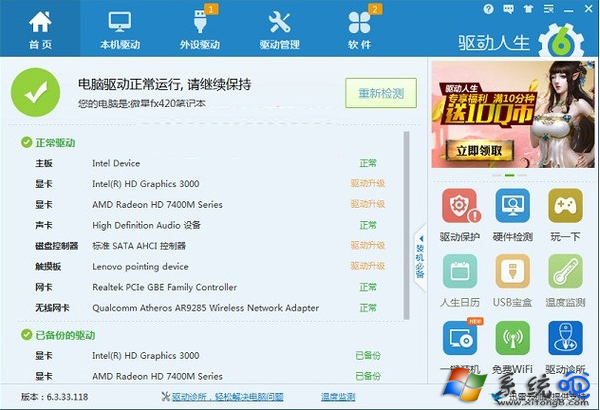The image size is (600, 410).
Task: Select the High Definition Audio 设备 row
Action: [210, 225]
